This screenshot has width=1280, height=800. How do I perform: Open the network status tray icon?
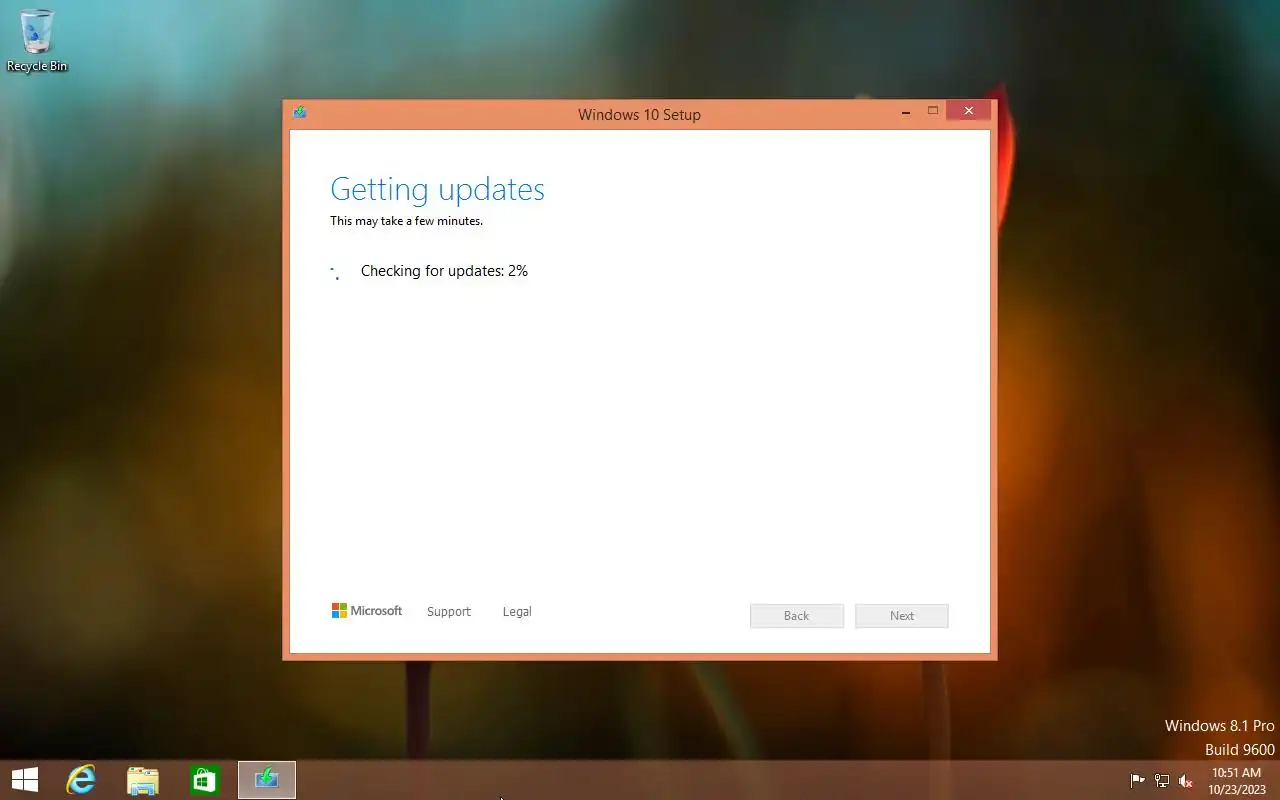(1161, 781)
